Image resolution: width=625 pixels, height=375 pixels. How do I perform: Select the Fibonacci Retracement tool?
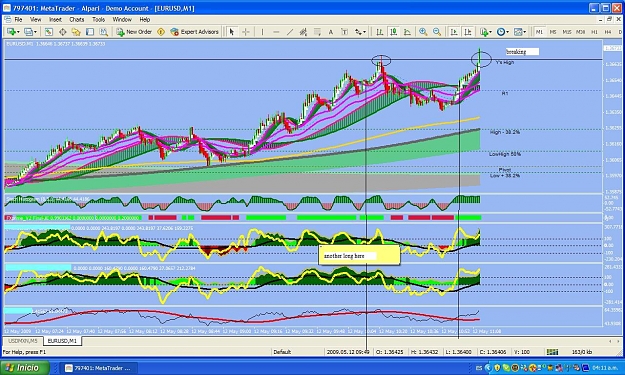[x=317, y=32]
